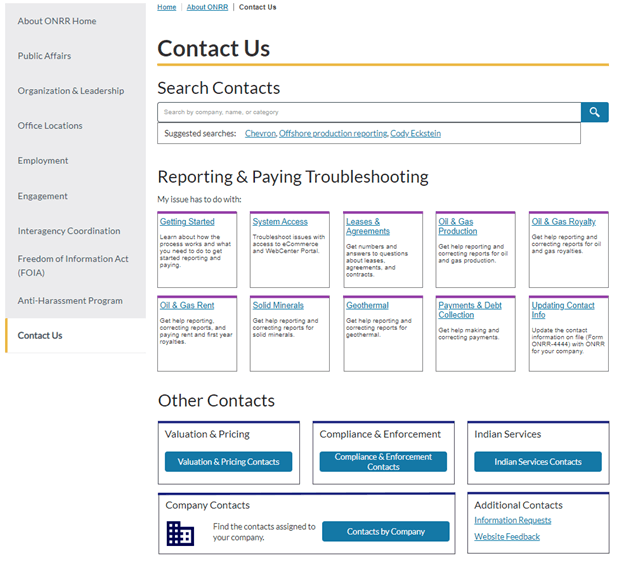Click the Oil & Gas Royalty link
The height and width of the screenshot is (565, 624).
coord(563,222)
